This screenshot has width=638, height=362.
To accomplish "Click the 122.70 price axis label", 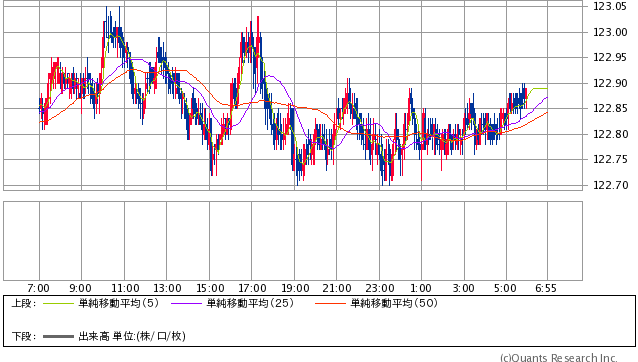I will click(x=610, y=185).
